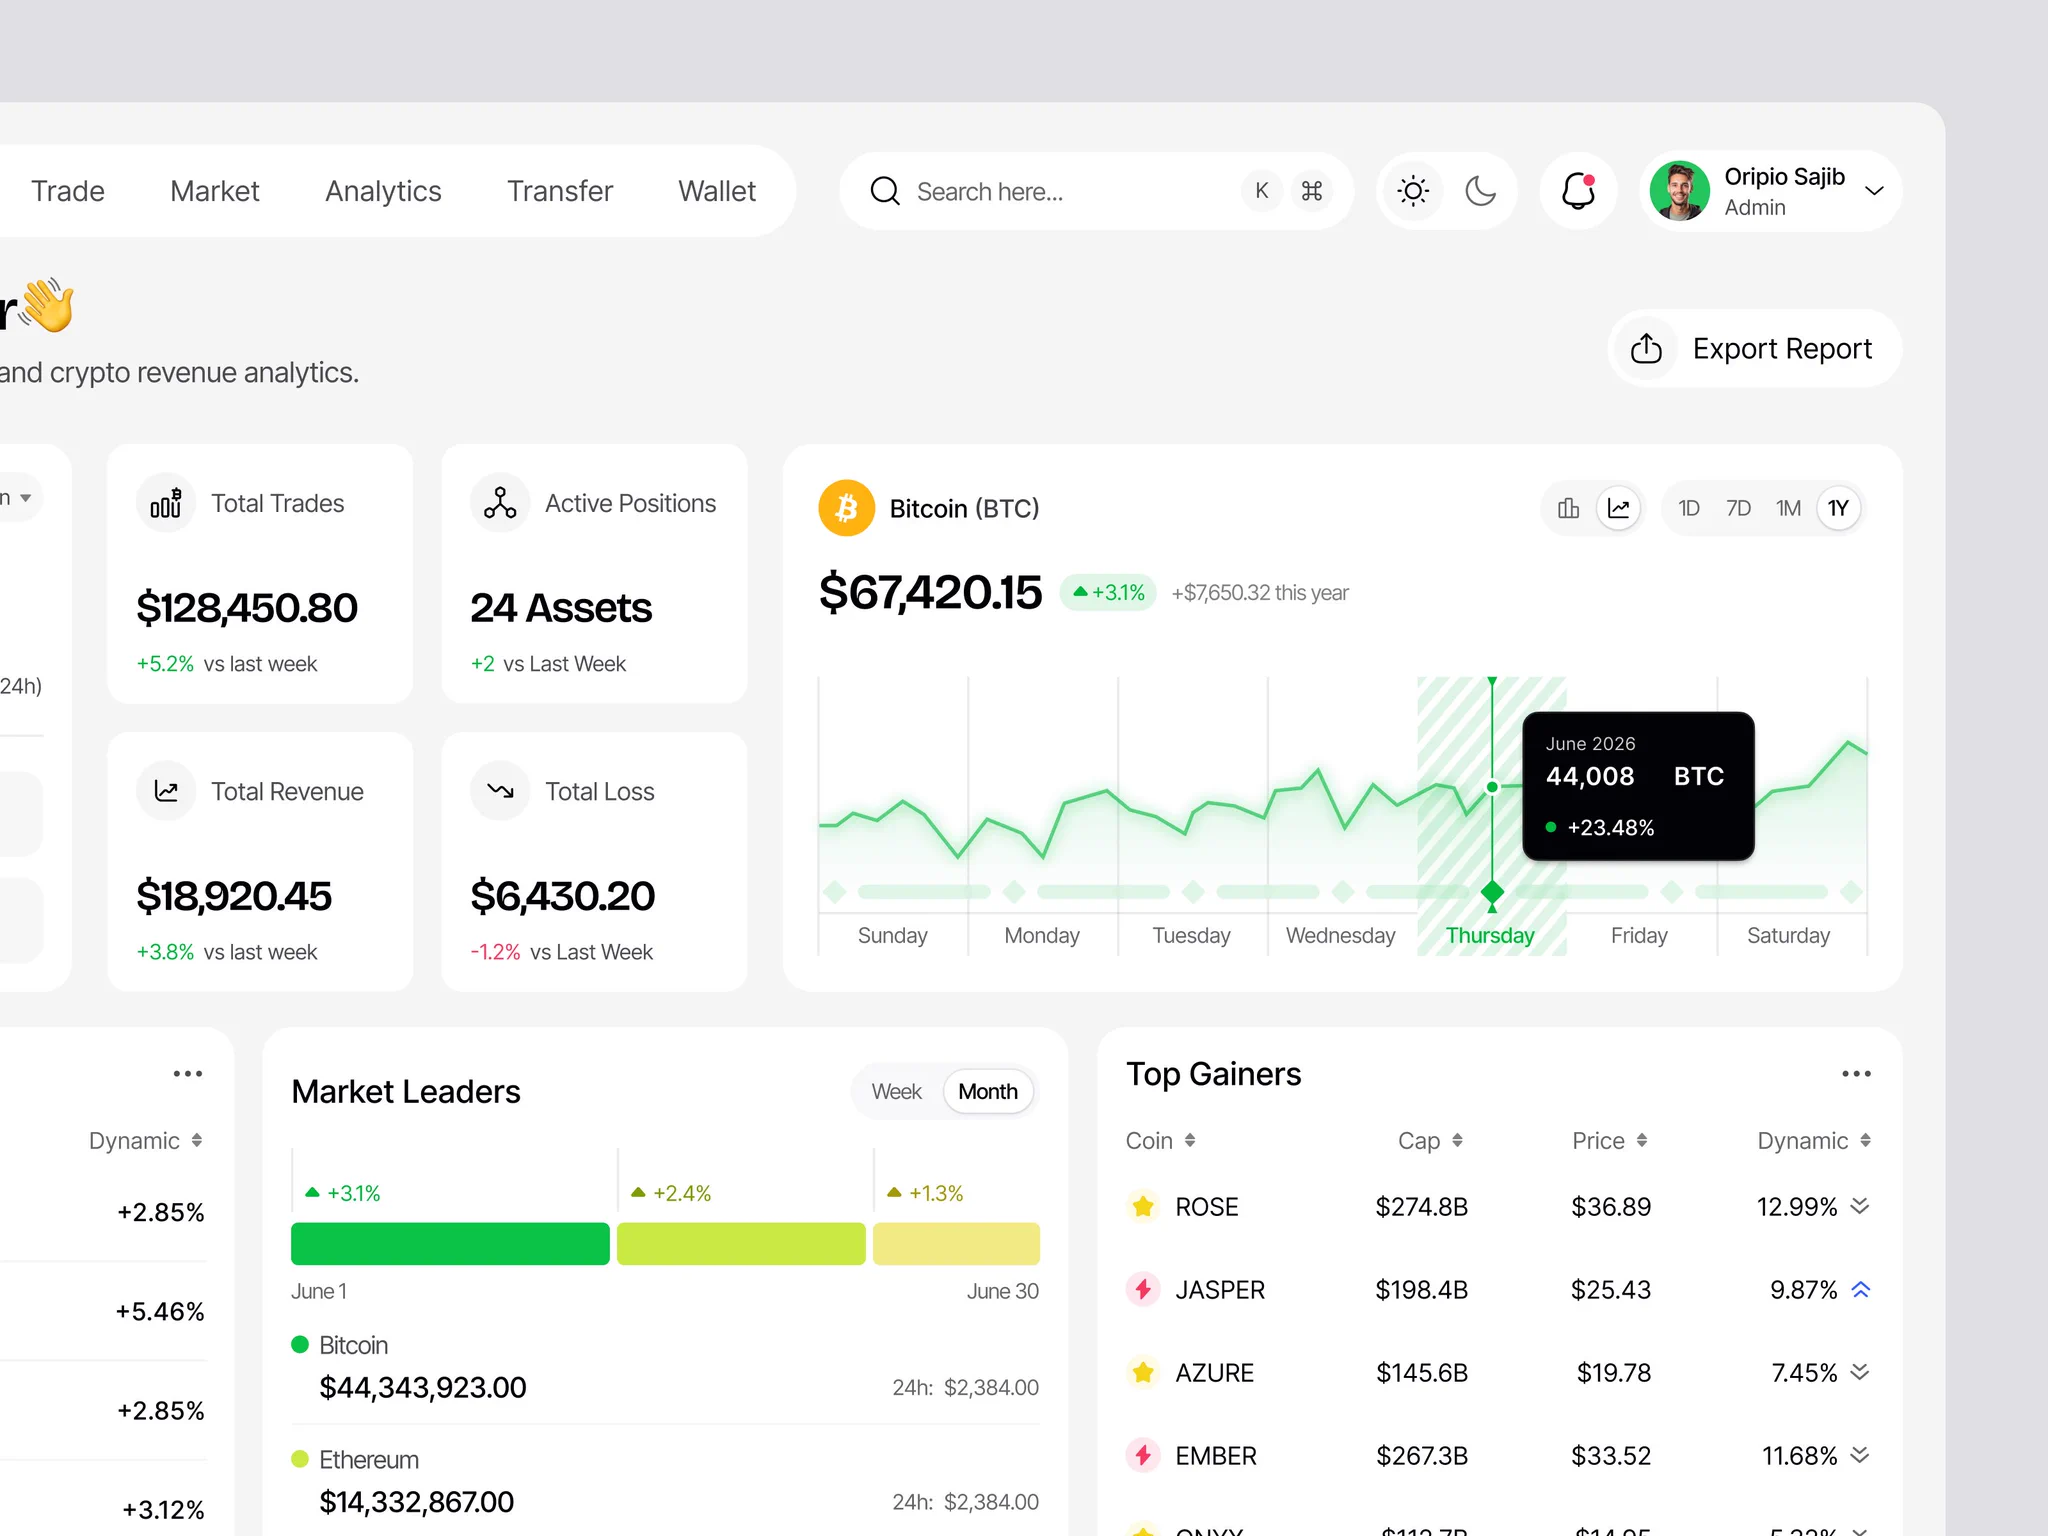Click the command key shortcut icon
This screenshot has height=1536, width=2048.
tap(1312, 190)
